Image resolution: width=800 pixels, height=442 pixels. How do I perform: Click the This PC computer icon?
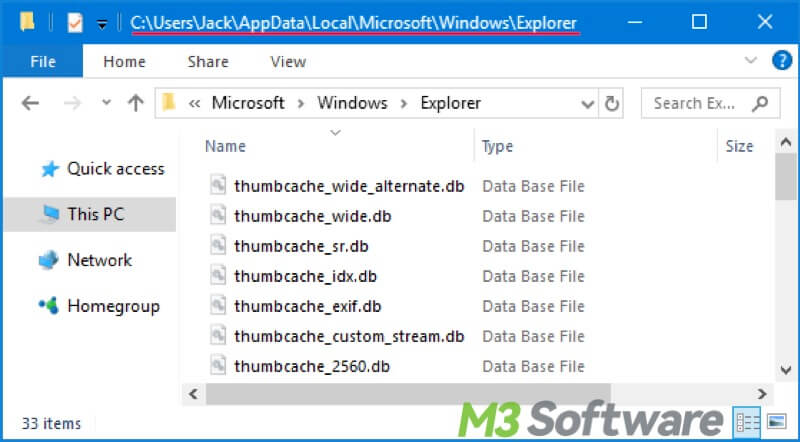coord(49,214)
